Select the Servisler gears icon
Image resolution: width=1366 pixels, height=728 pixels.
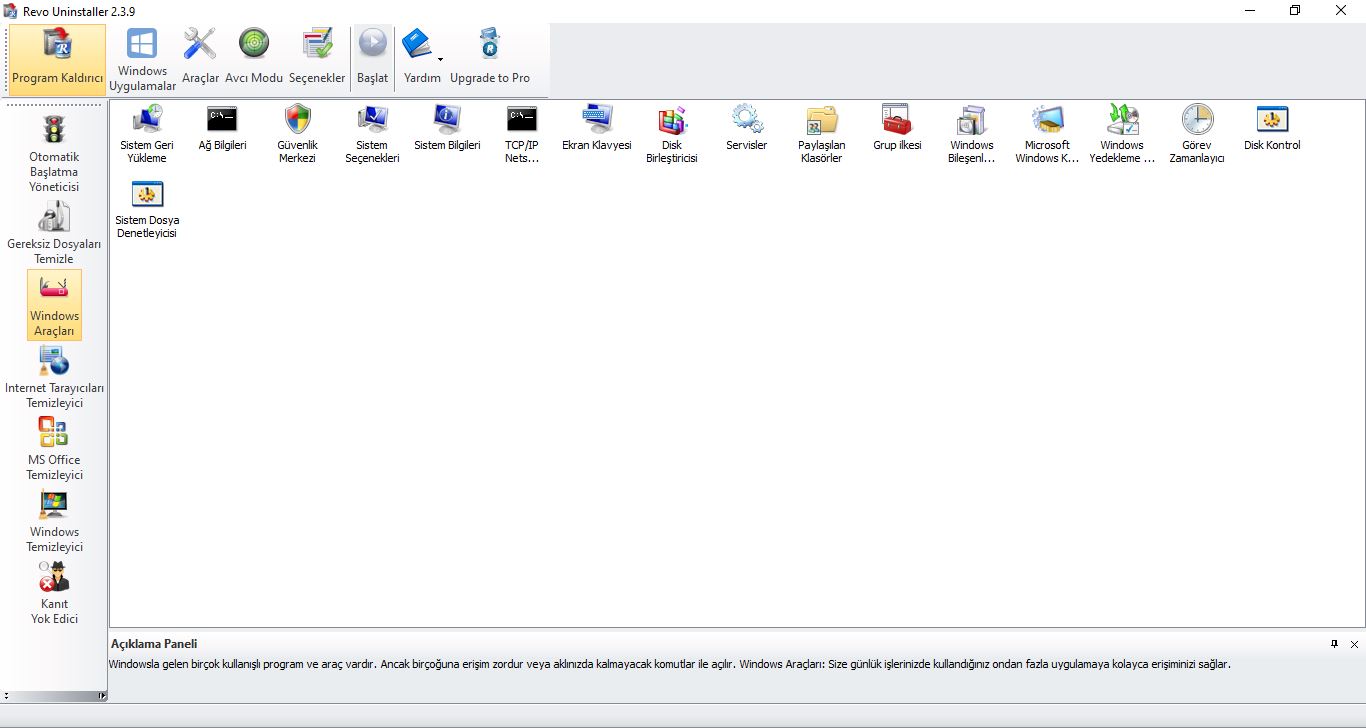click(746, 120)
